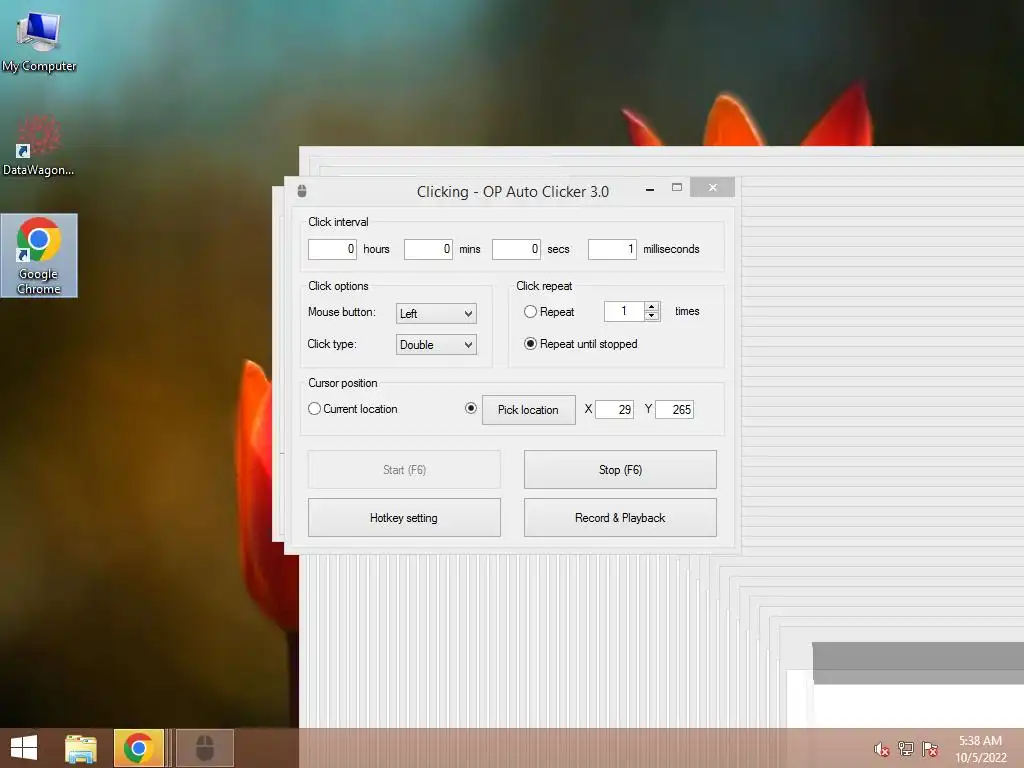Minimize the OP Auto Clicker window
The image size is (1024, 768).
(650, 189)
